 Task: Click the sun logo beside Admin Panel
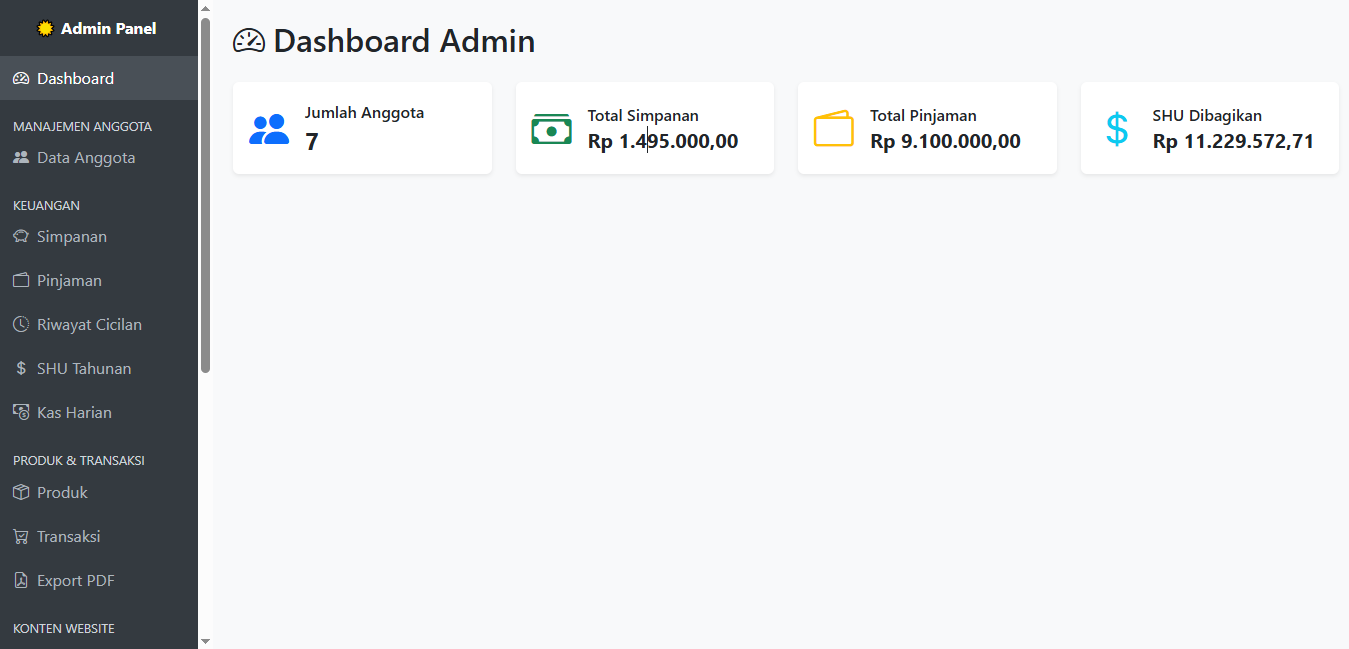pyautogui.click(x=45, y=29)
